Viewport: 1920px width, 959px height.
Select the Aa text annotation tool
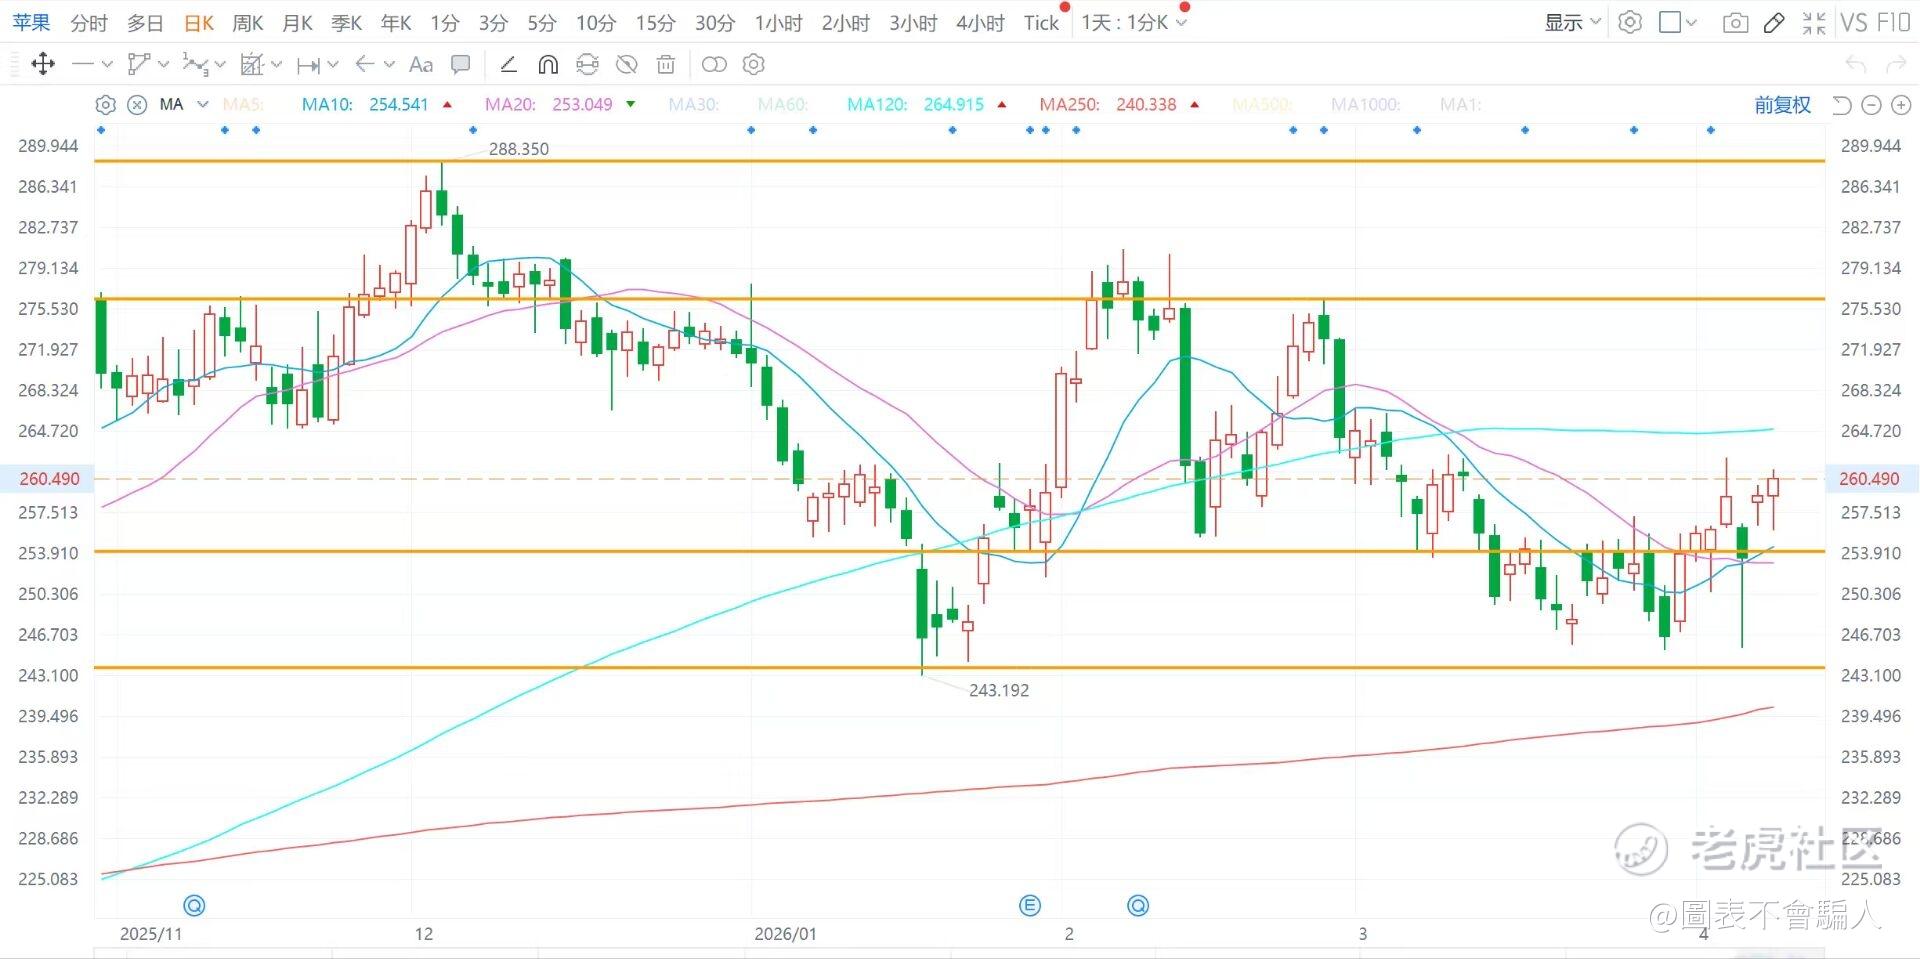coord(421,65)
